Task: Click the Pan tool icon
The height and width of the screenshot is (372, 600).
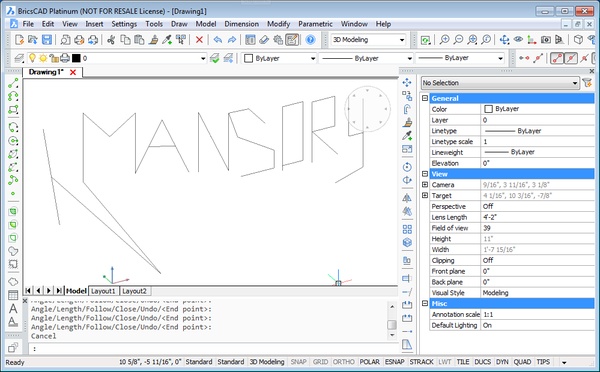Action: (x=504, y=40)
